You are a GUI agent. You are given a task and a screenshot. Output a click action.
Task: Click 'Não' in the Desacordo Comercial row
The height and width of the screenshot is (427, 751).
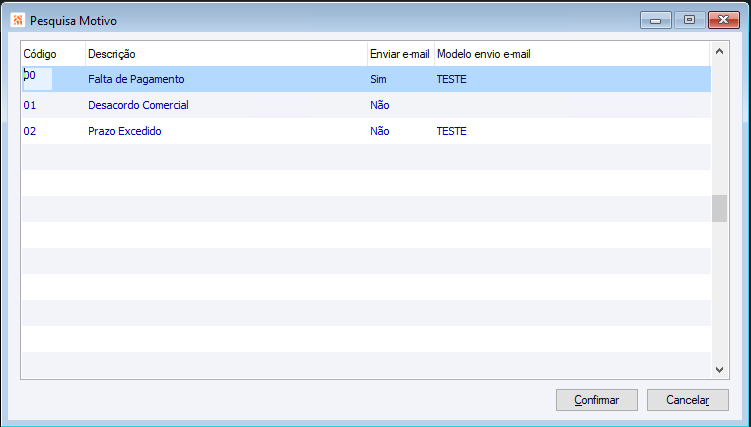380,105
